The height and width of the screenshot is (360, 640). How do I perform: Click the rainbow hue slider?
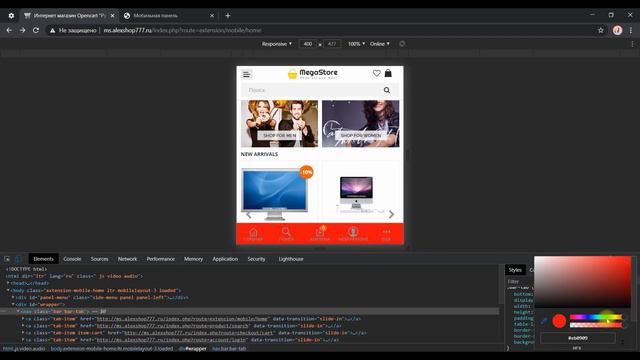[596, 317]
